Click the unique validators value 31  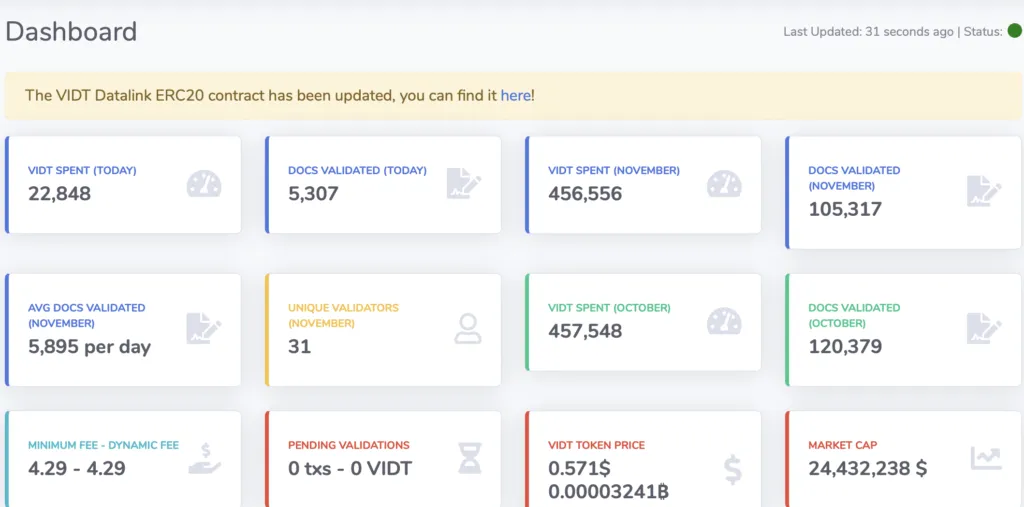click(x=299, y=346)
